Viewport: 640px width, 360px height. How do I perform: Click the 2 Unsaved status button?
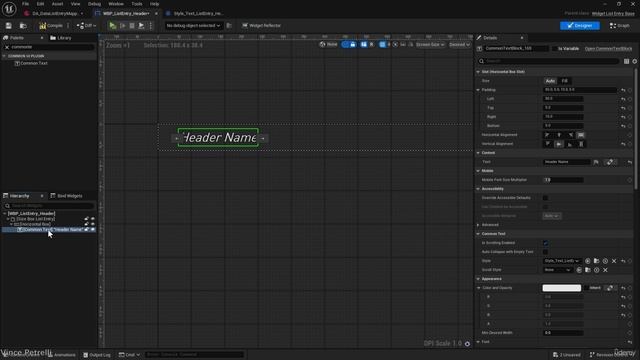pyautogui.click(x=567, y=355)
